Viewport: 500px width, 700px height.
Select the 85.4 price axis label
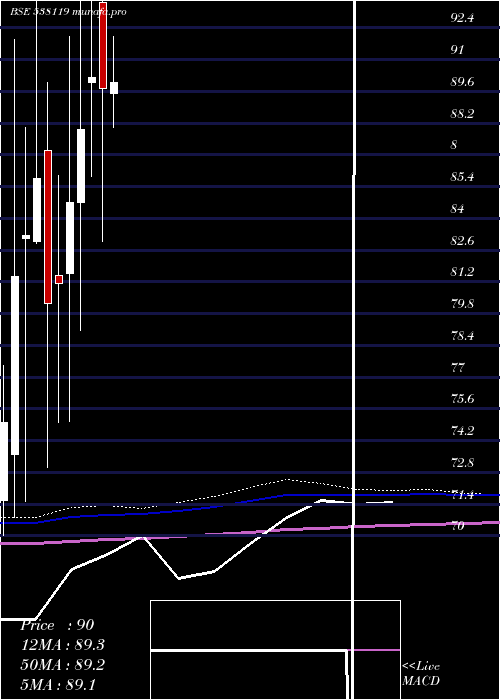tap(462, 177)
